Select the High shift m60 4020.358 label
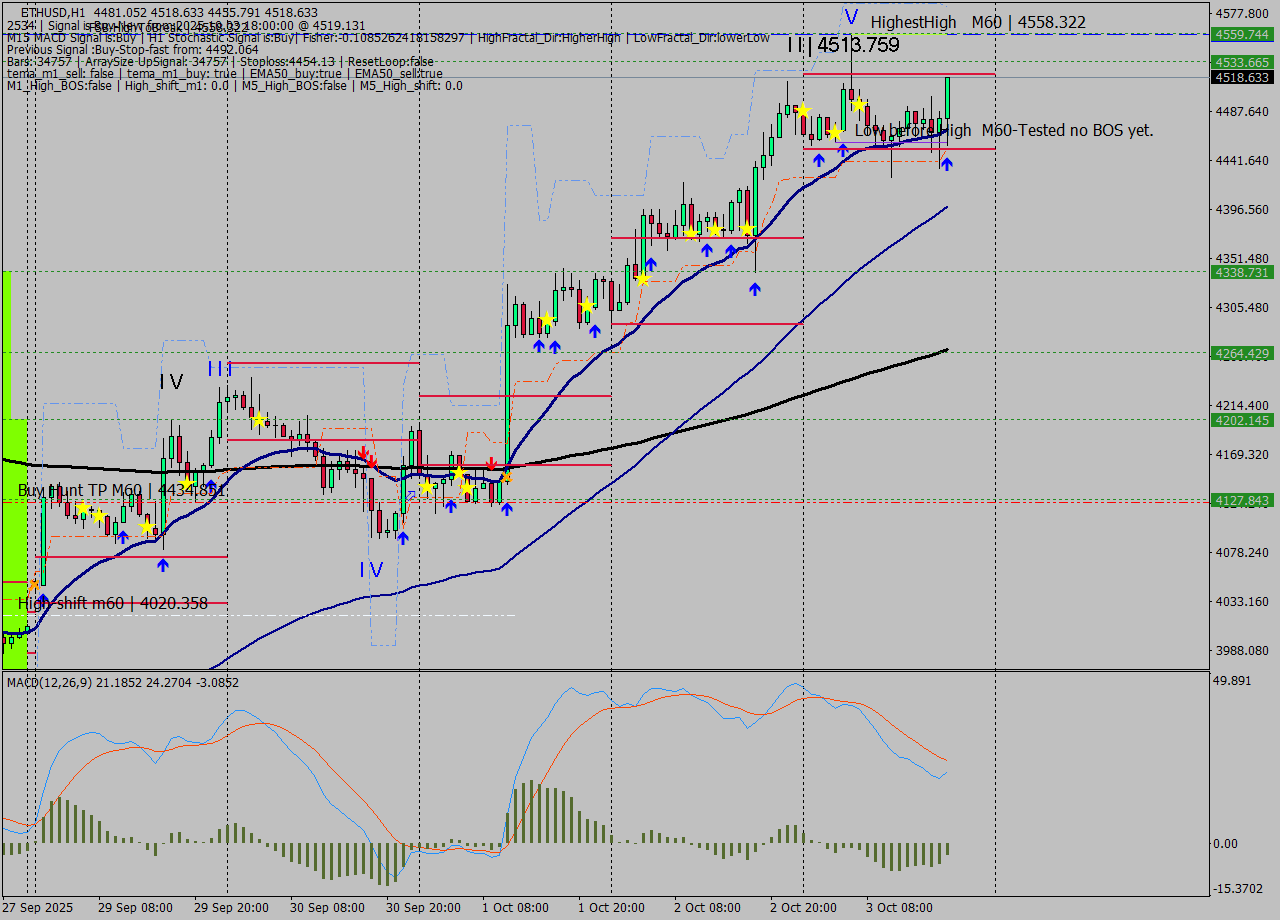 click(x=112, y=603)
